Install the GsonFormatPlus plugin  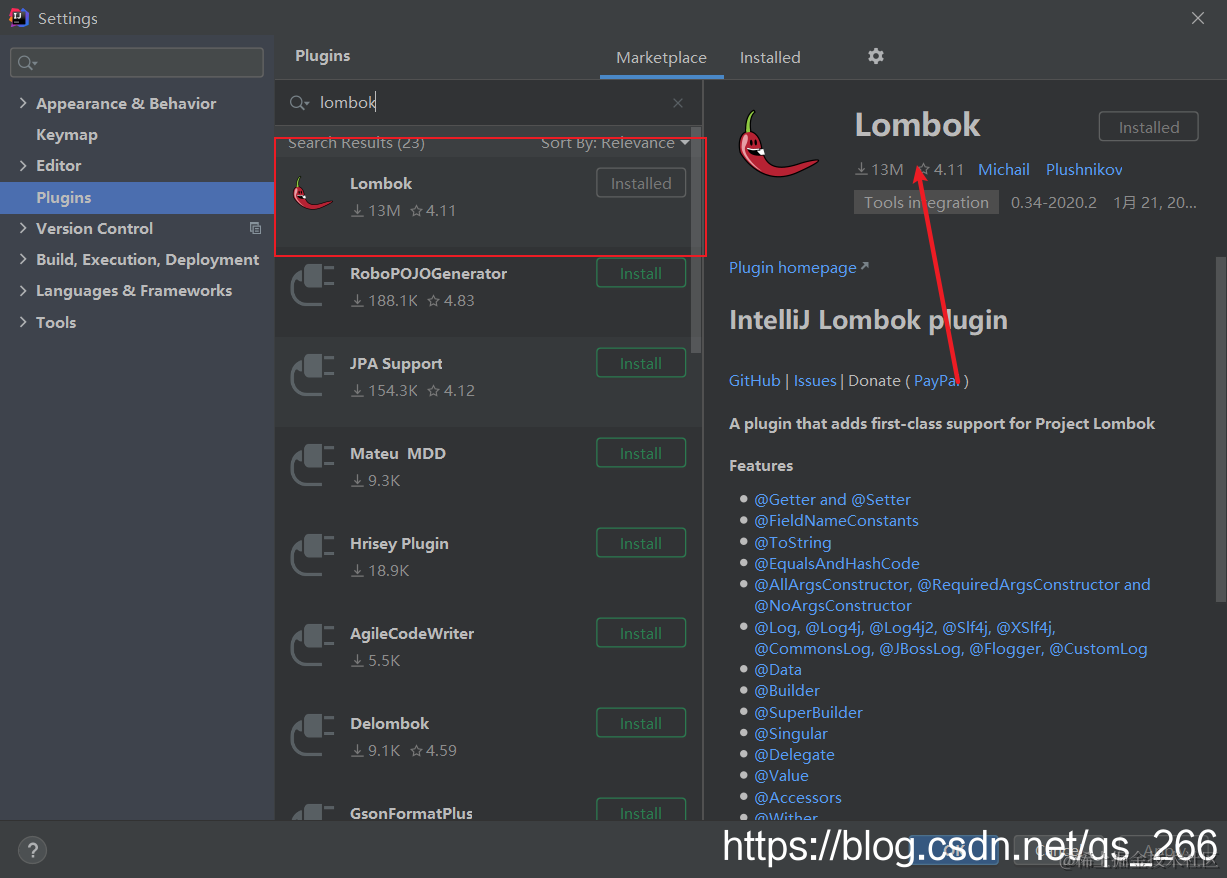[641, 810]
